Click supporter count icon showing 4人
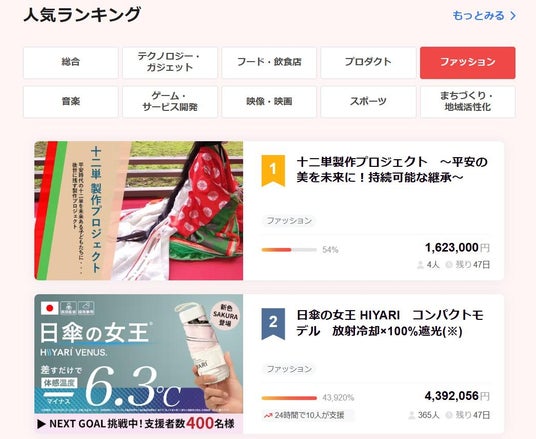The image size is (536, 439). 420,265
